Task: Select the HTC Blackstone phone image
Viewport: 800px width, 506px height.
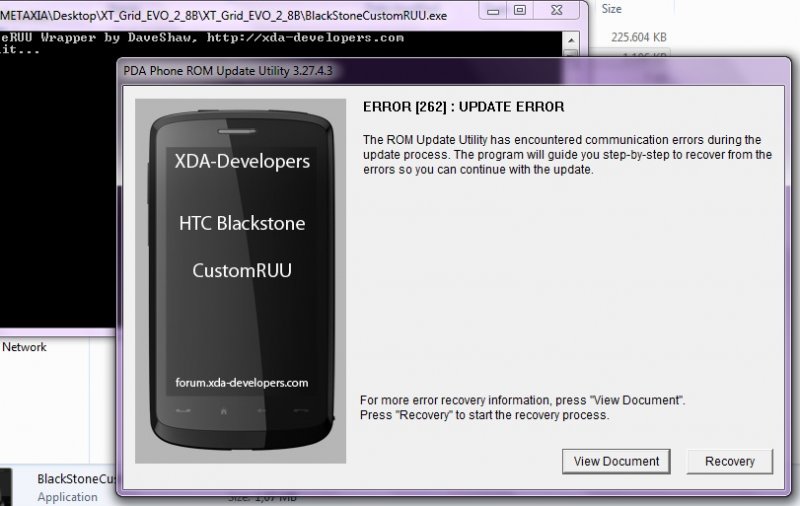Action: coord(240,281)
